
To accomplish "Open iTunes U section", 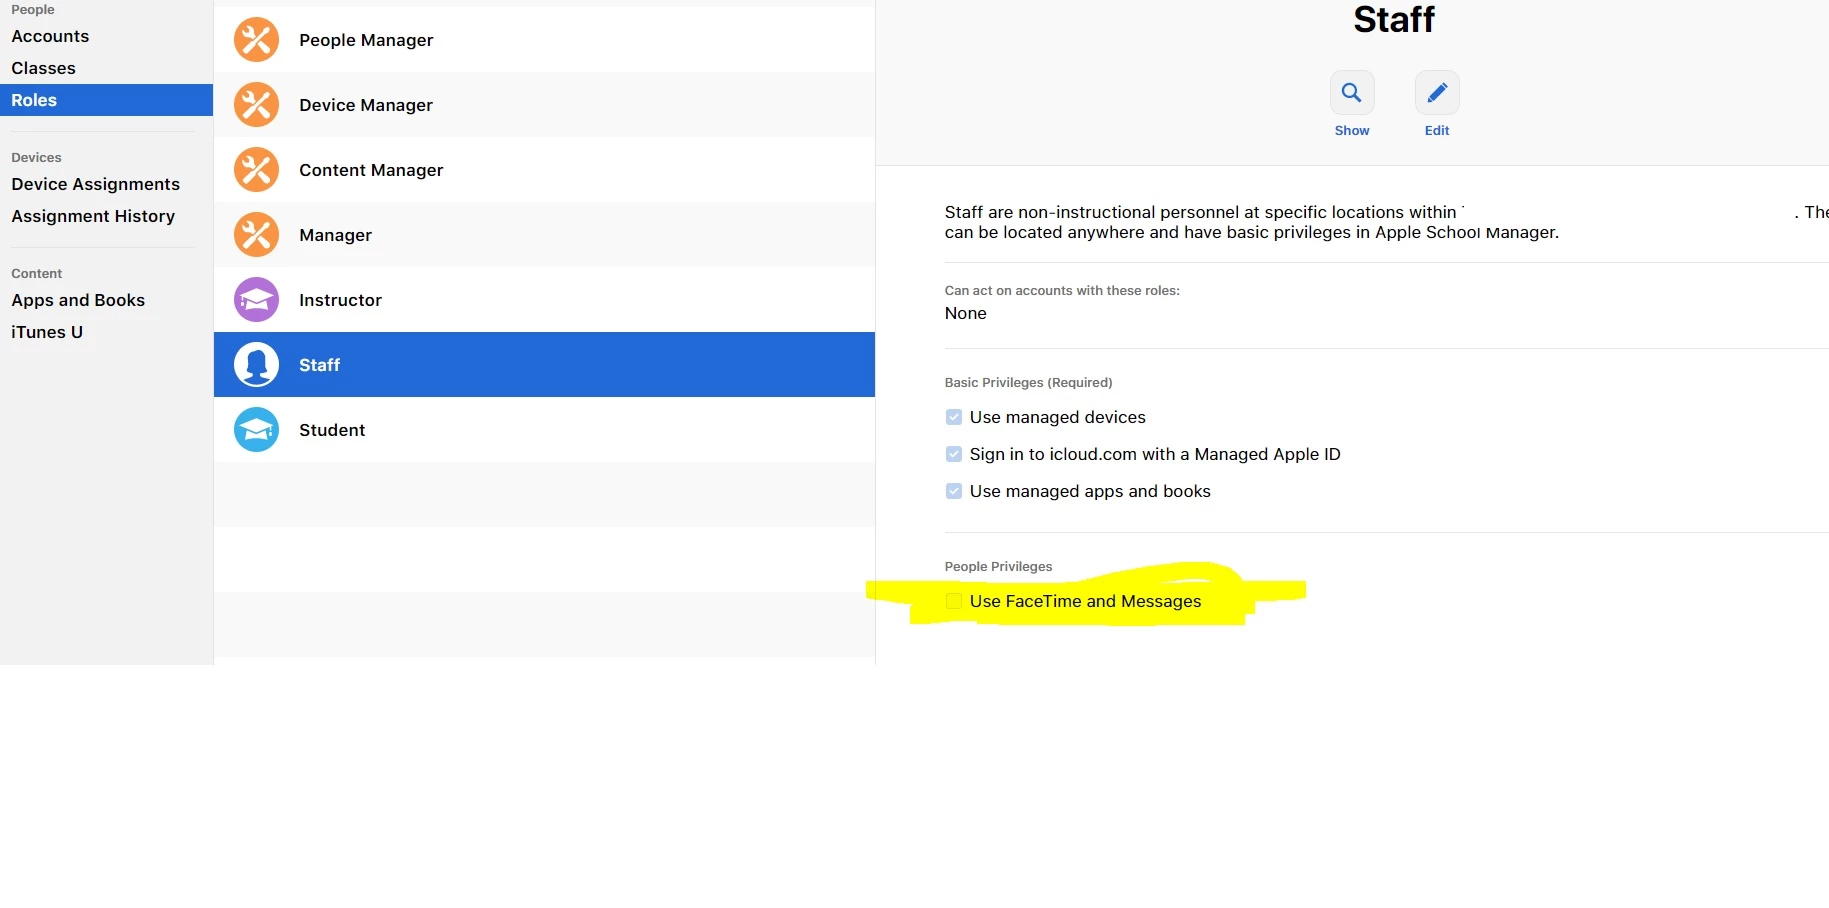I will point(47,332).
